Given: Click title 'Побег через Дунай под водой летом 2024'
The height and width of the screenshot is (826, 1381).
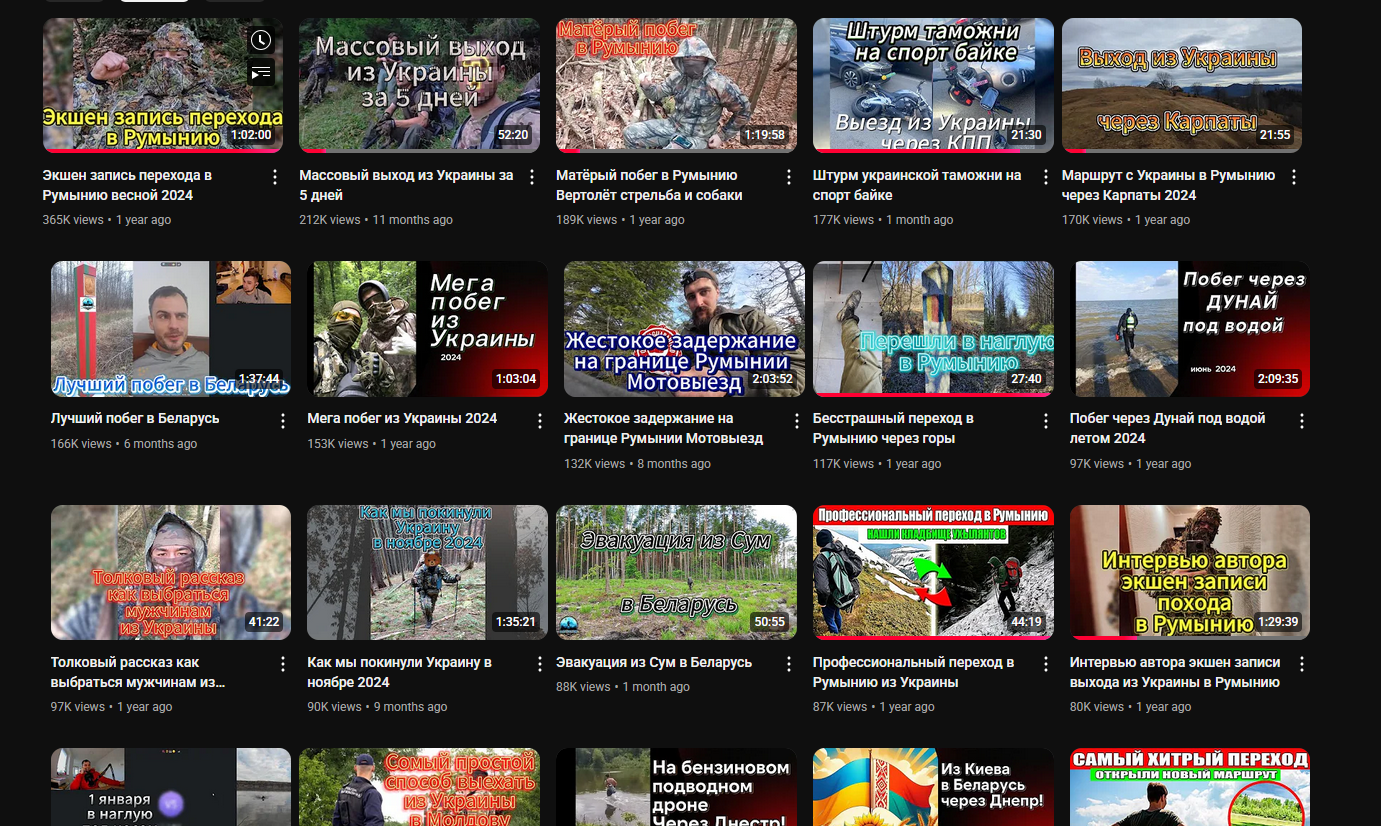Looking at the screenshot, I should click(1168, 428).
